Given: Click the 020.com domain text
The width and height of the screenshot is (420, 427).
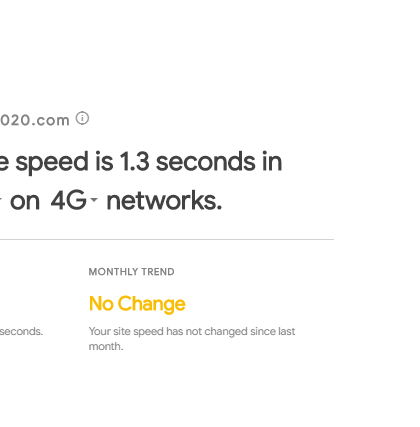Looking at the screenshot, I should click(x=35, y=120).
